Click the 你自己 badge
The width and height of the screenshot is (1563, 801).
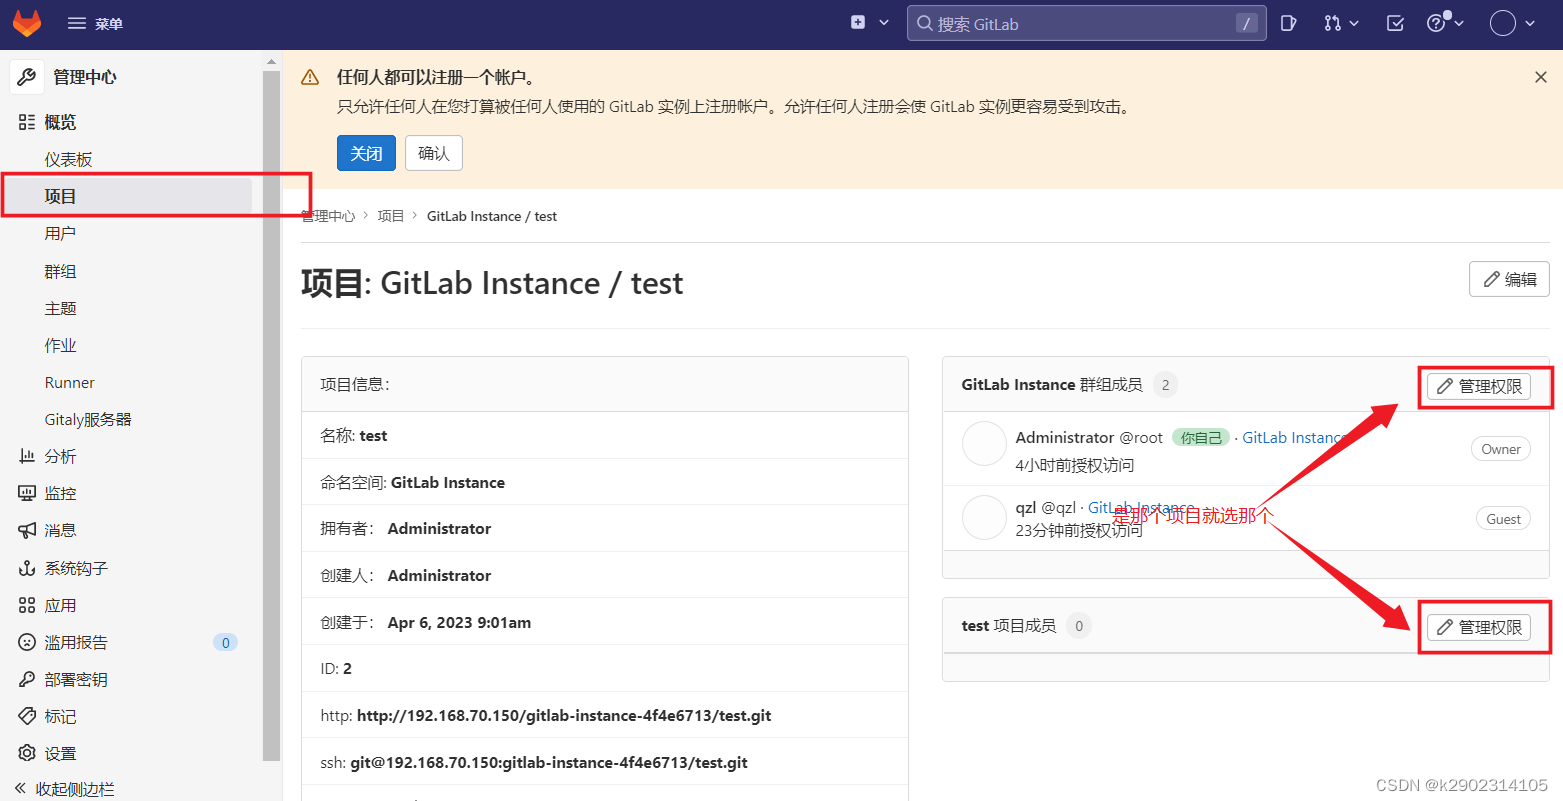tap(1201, 438)
